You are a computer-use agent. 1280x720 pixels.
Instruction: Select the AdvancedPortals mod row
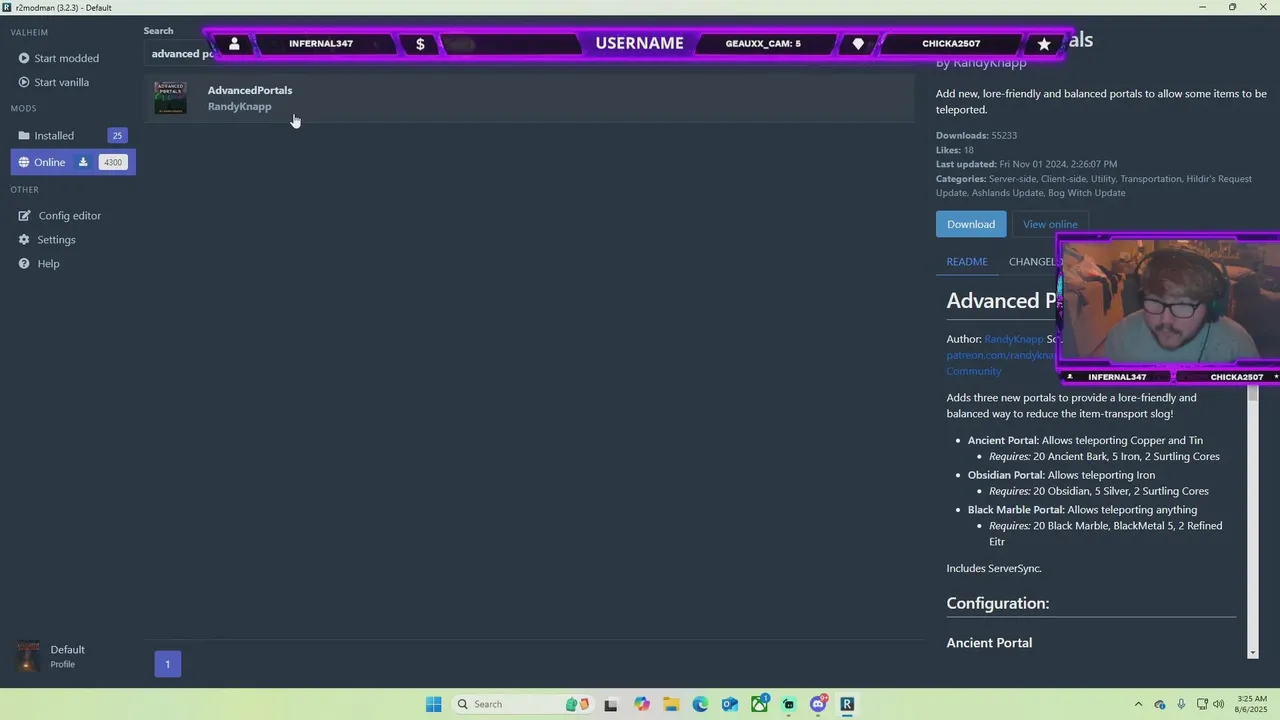[x=530, y=98]
